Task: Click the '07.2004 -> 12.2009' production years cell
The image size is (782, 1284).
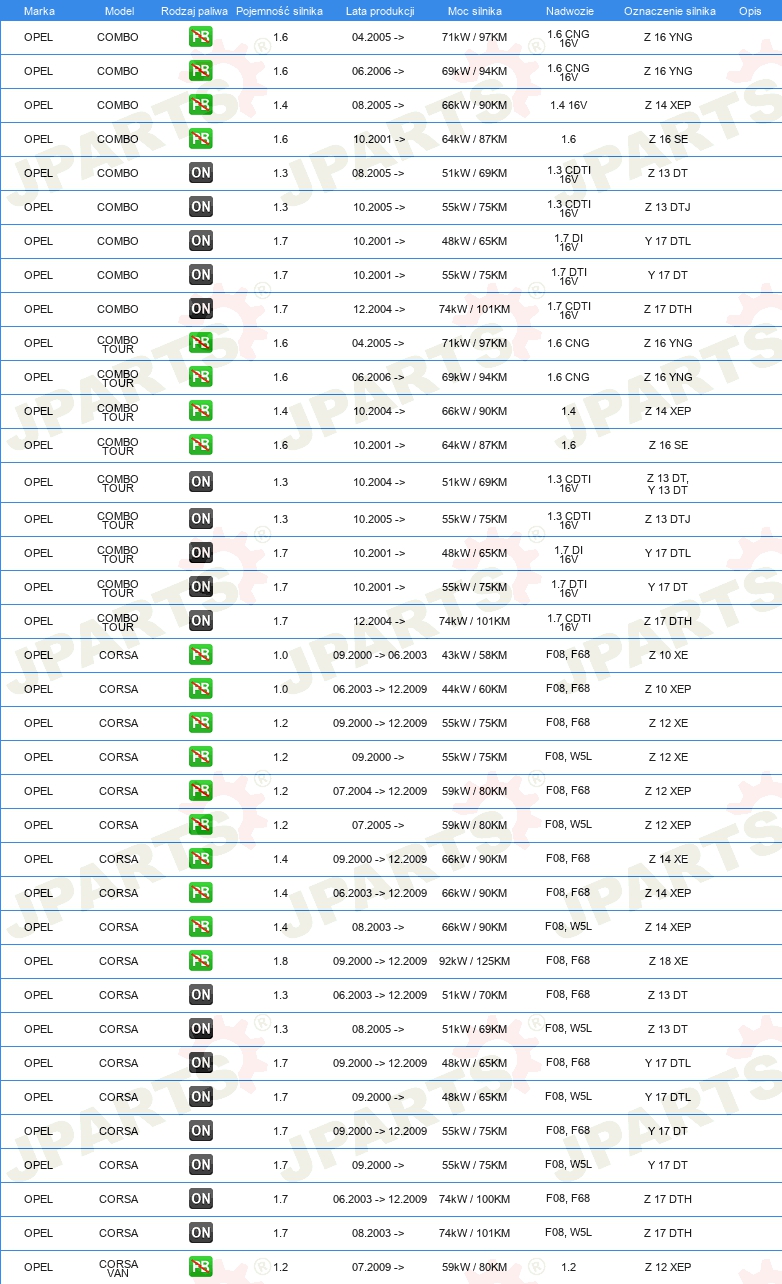Action: (x=380, y=791)
